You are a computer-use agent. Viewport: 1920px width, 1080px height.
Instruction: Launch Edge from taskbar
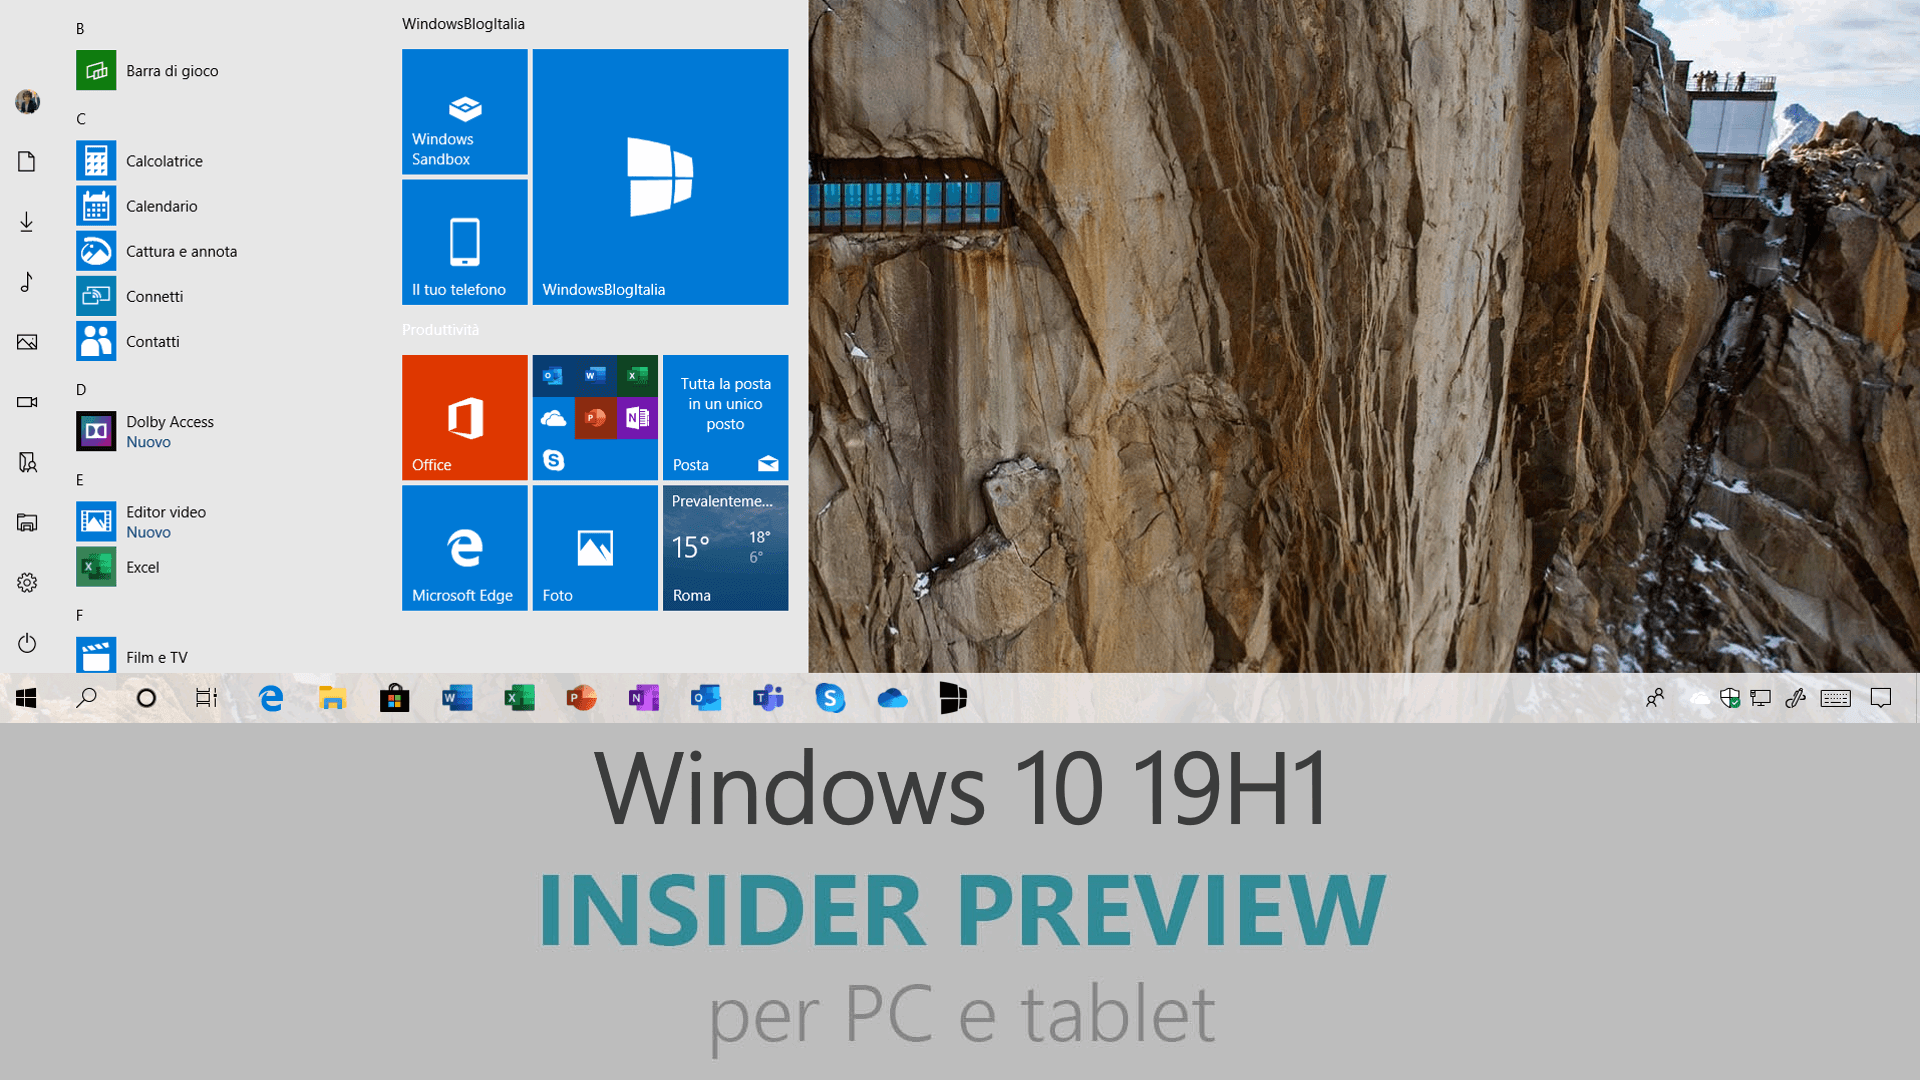[x=270, y=698]
